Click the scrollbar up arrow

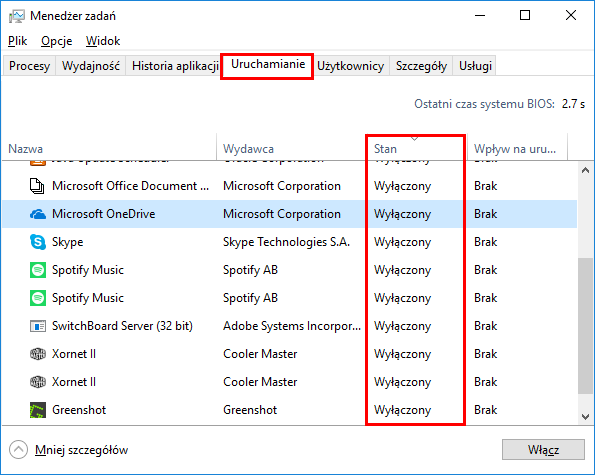[585, 170]
